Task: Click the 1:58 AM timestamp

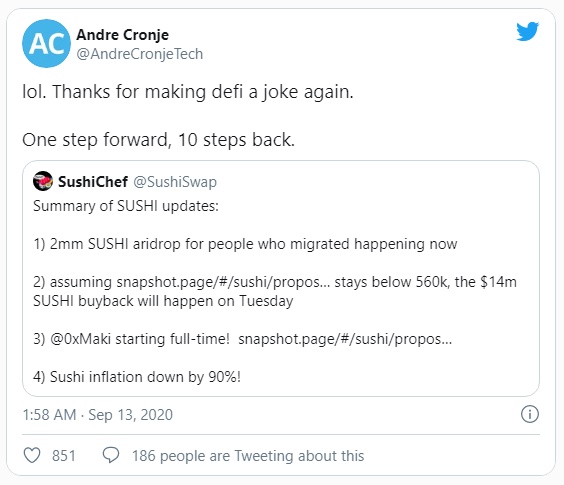Action: 49,414
